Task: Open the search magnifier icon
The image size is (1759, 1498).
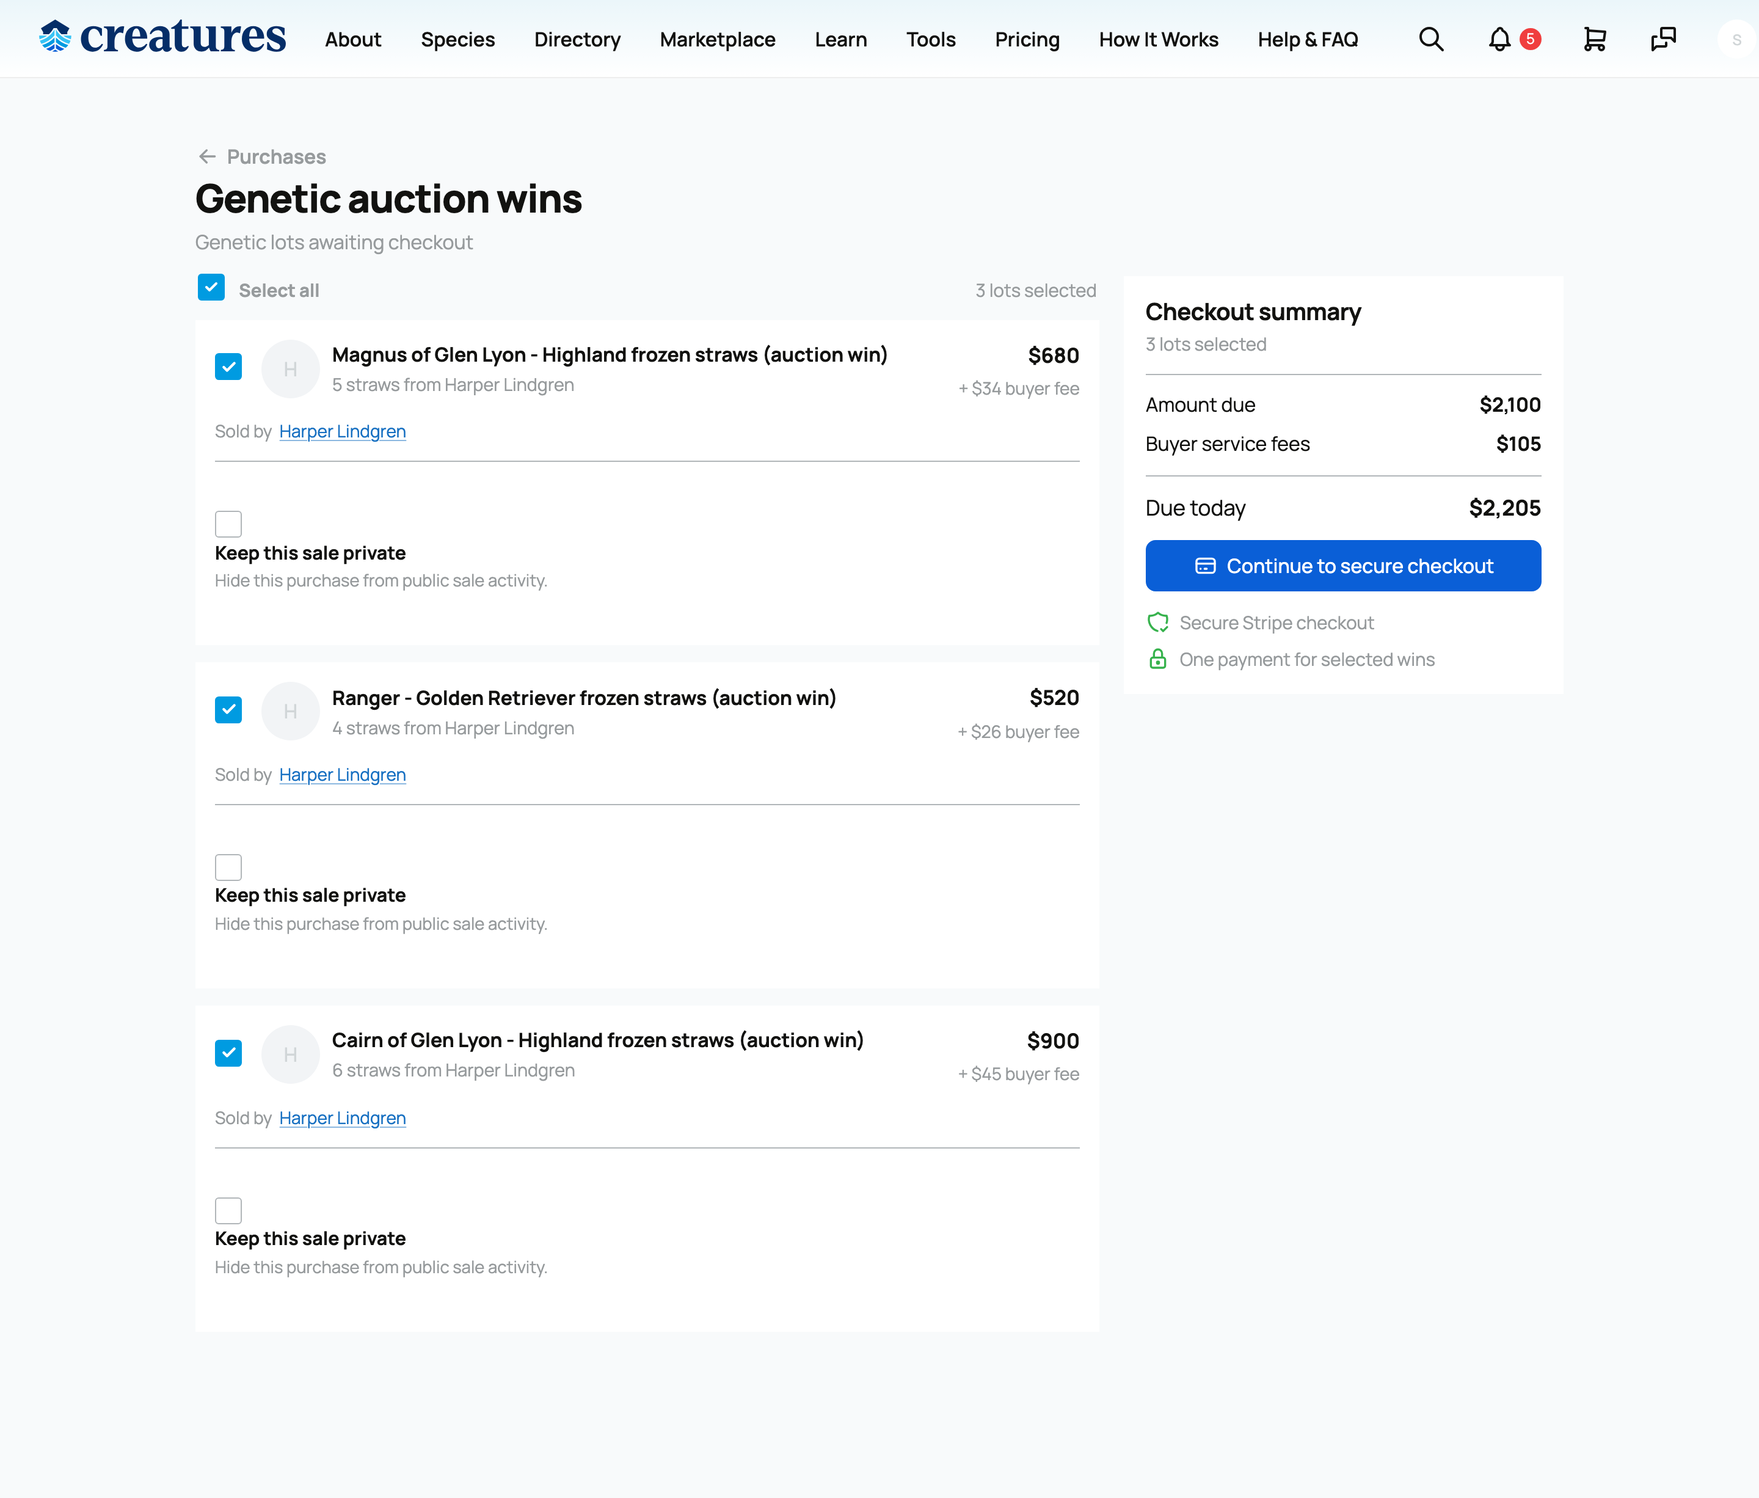Action: click(1431, 39)
